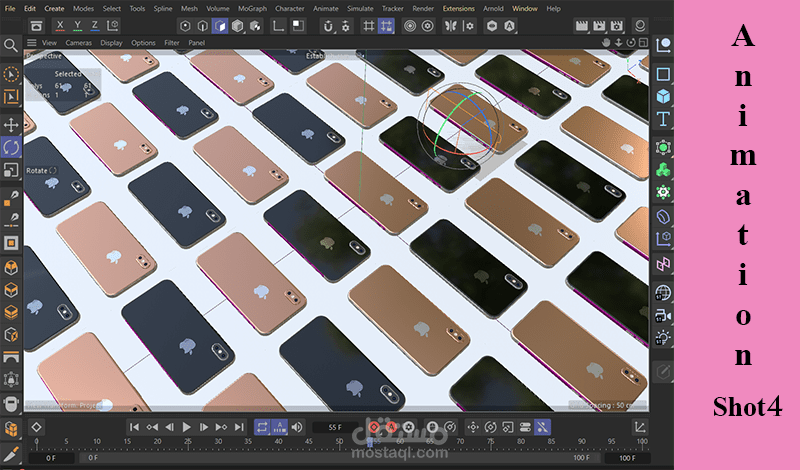Click the Light icon in right toolbar
The image size is (800, 470).
(x=663, y=338)
